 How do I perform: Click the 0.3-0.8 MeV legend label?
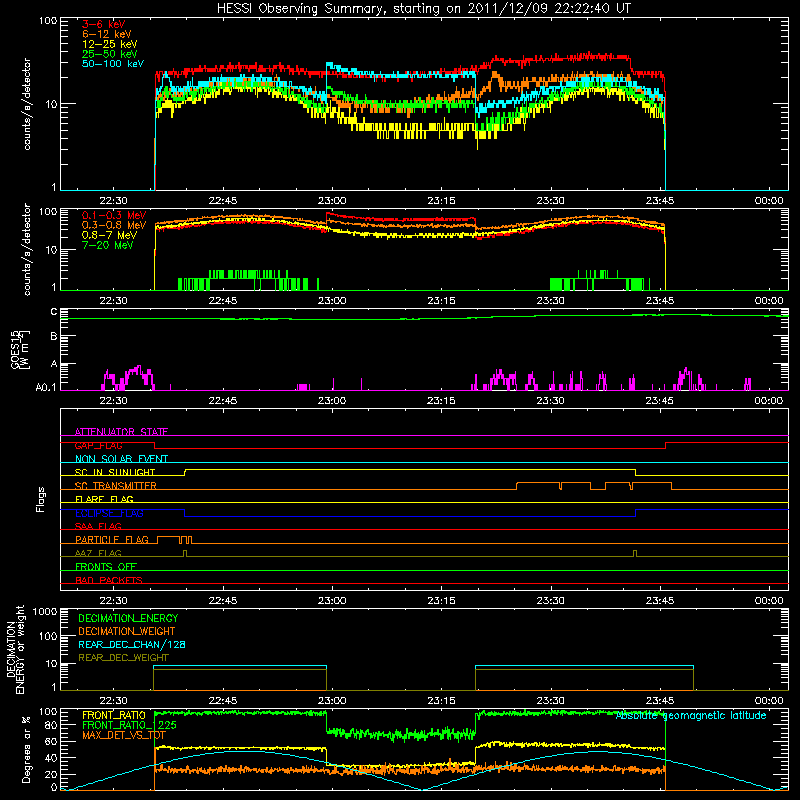(x=114, y=225)
